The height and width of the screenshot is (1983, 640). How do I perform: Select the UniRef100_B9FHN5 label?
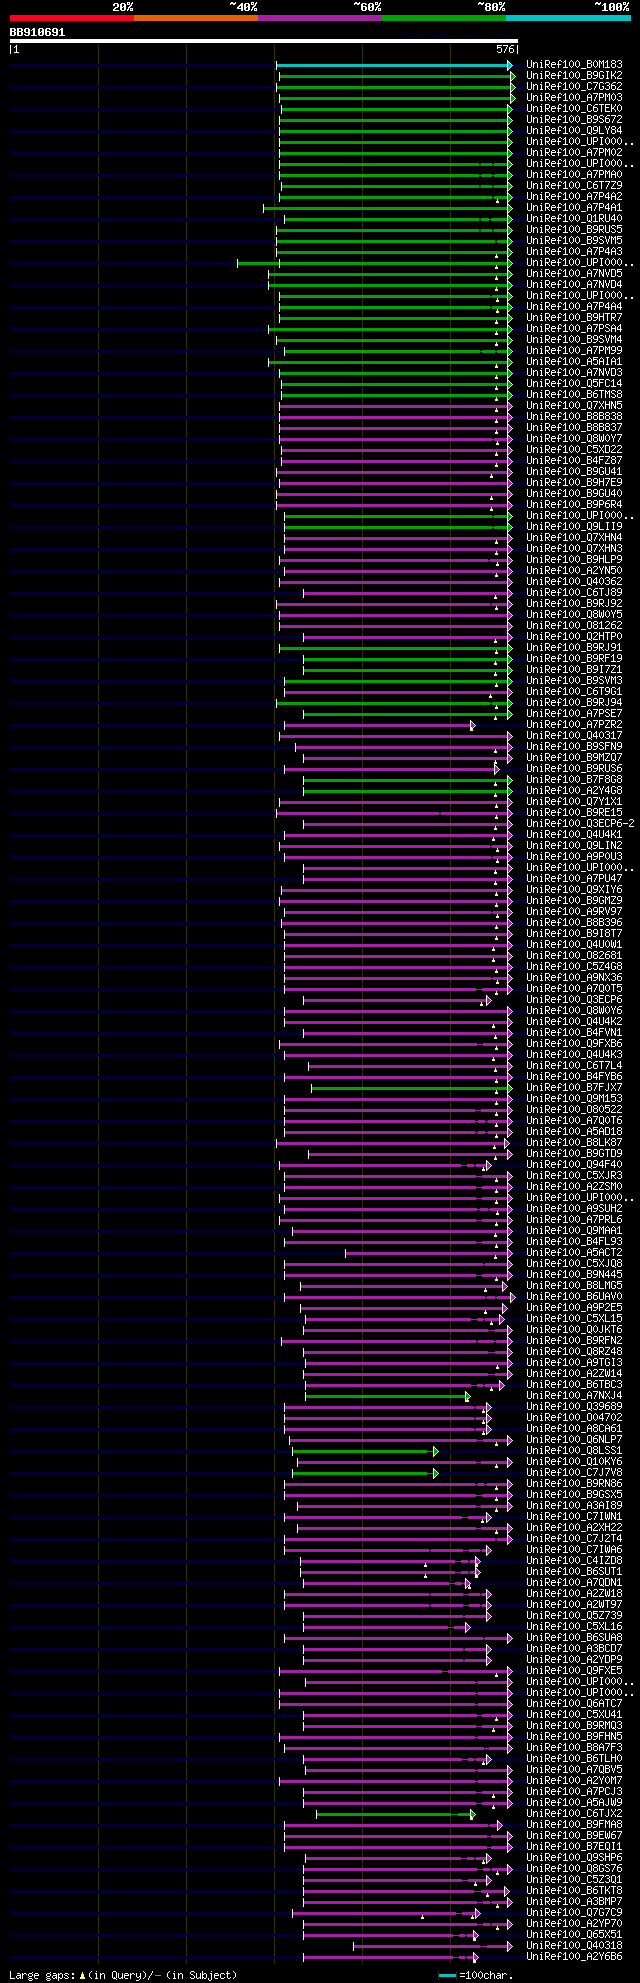(x=574, y=1737)
